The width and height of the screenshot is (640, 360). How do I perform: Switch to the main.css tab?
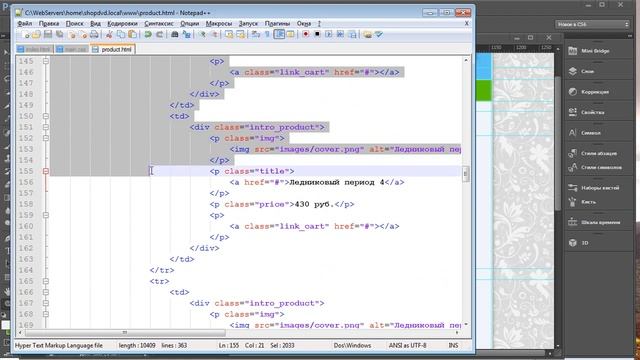[72, 49]
